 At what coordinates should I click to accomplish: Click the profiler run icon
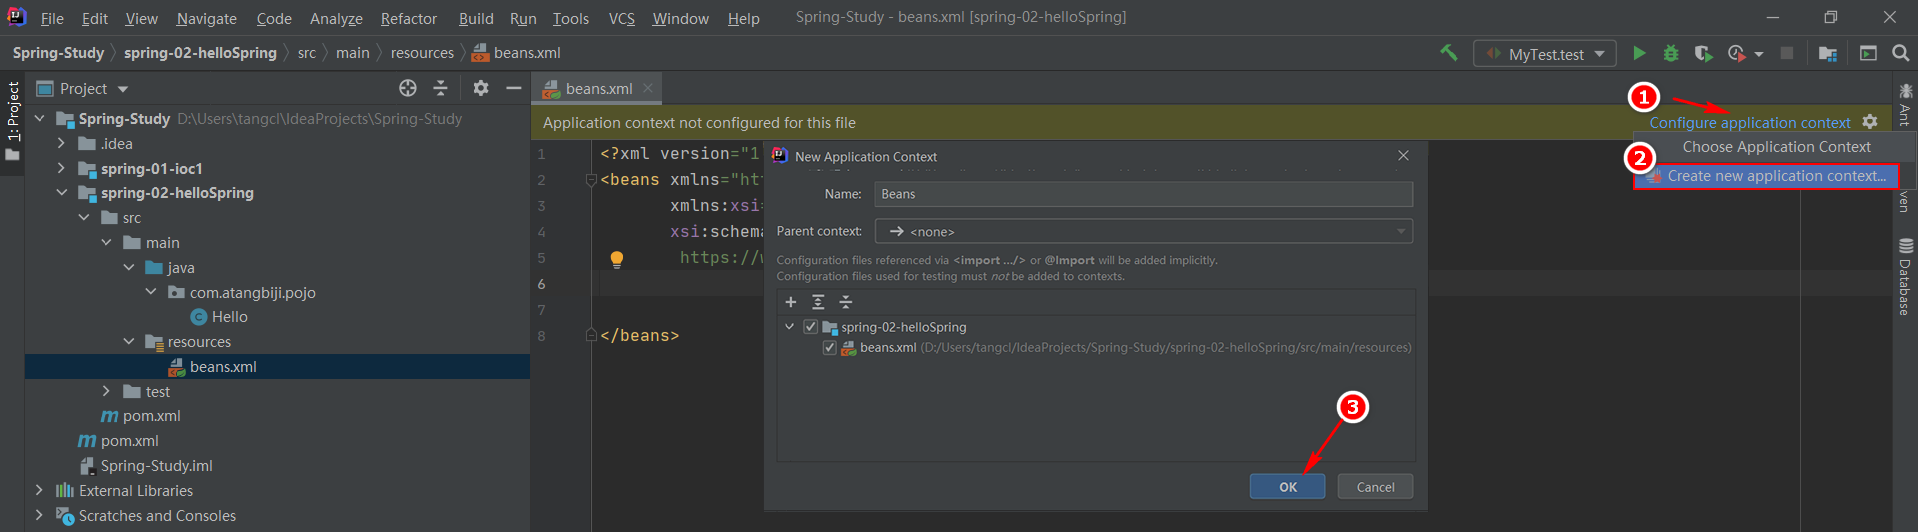click(1737, 53)
